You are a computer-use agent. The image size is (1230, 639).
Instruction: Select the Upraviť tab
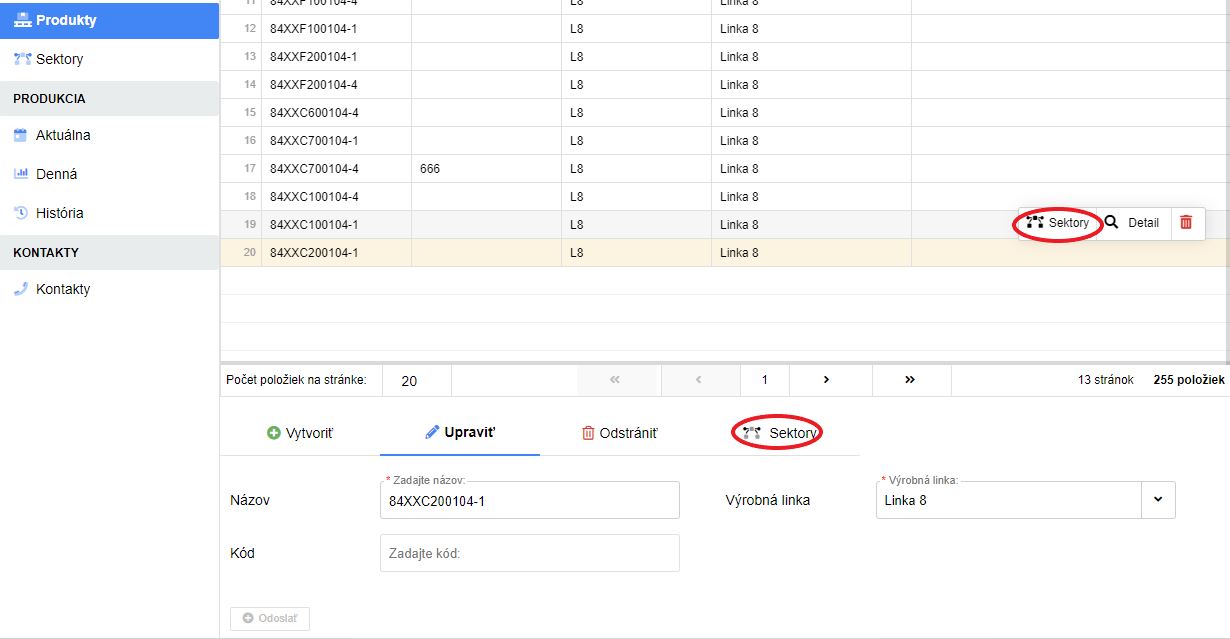click(460, 433)
